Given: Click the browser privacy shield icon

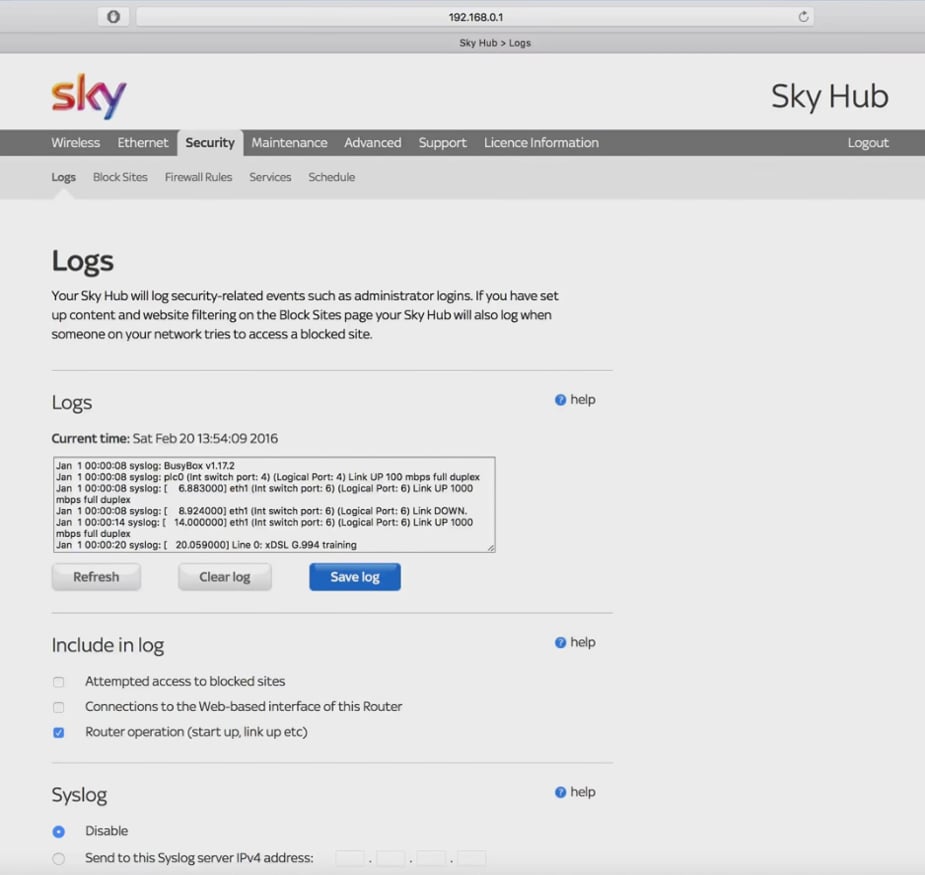Looking at the screenshot, I should (113, 17).
